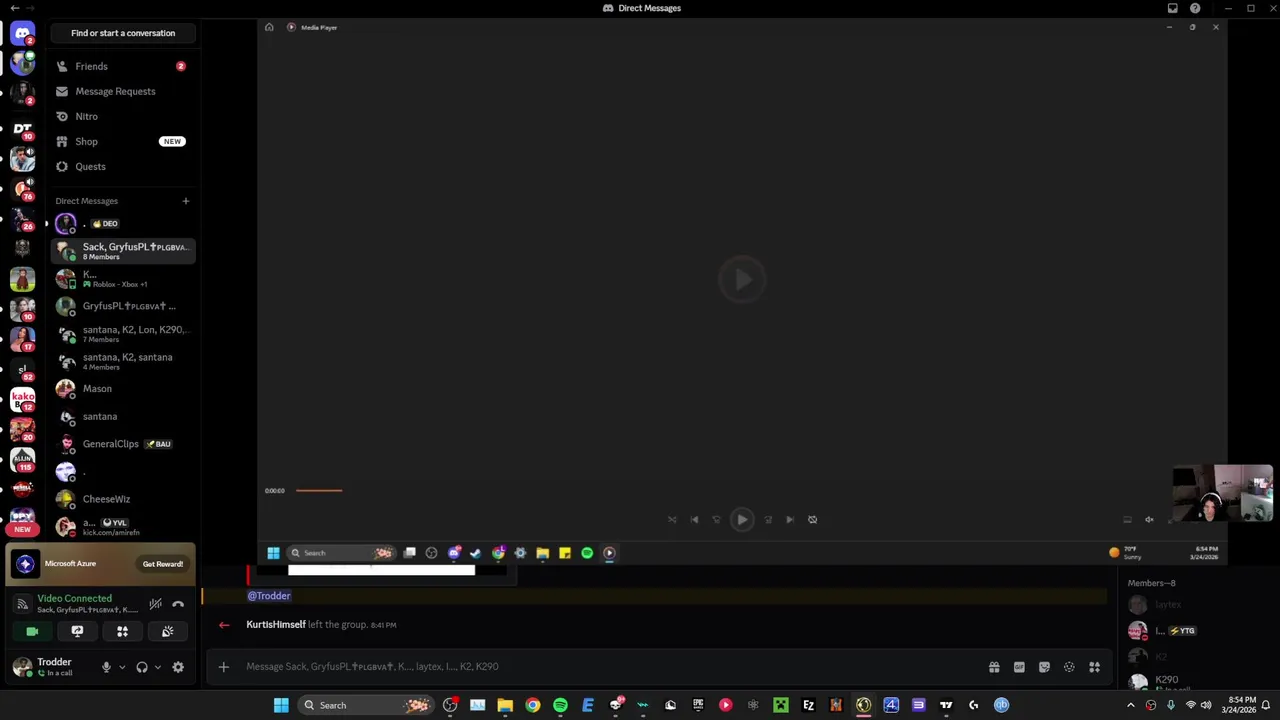The width and height of the screenshot is (1280, 720).
Task: Open Minecraft from the taskbar
Action: click(781, 705)
